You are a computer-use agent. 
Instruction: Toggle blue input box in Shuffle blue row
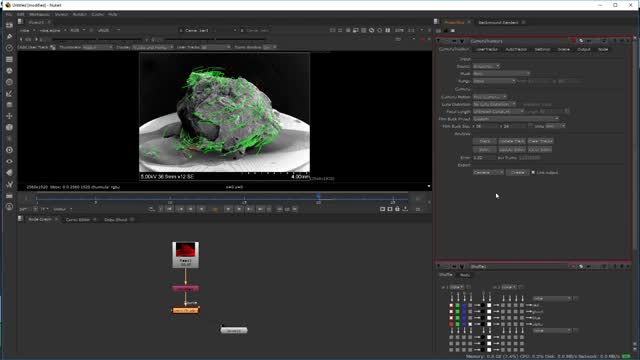pos(464,318)
